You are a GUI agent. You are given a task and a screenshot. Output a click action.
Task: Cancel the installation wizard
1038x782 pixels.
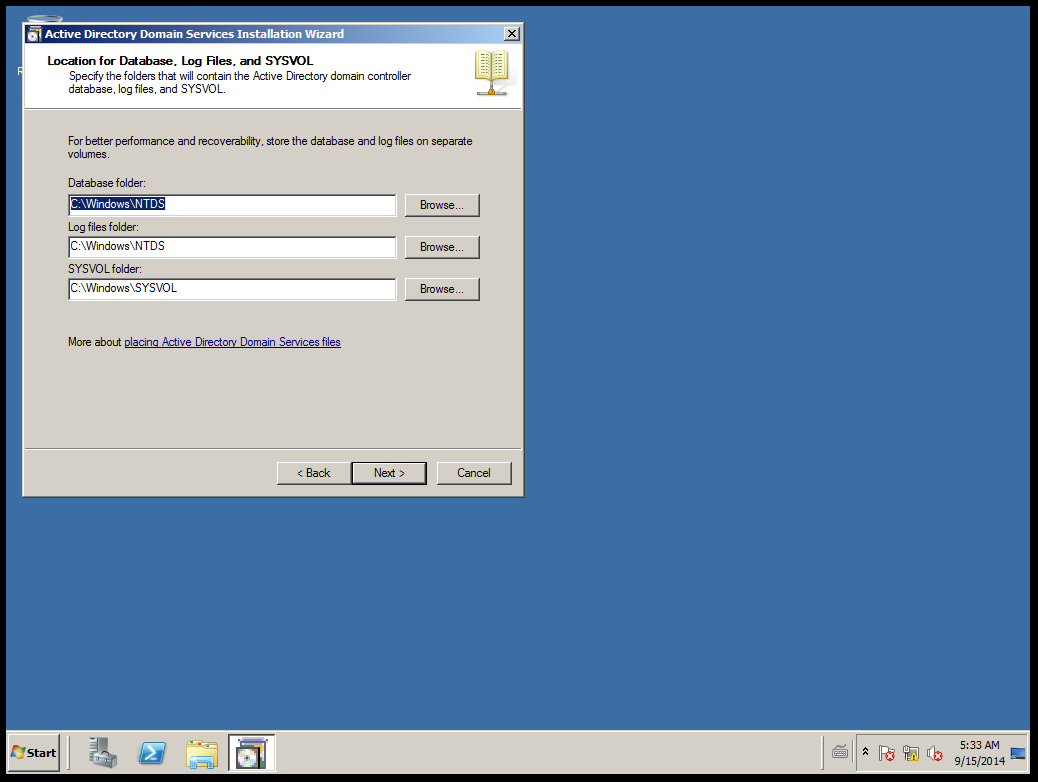474,473
